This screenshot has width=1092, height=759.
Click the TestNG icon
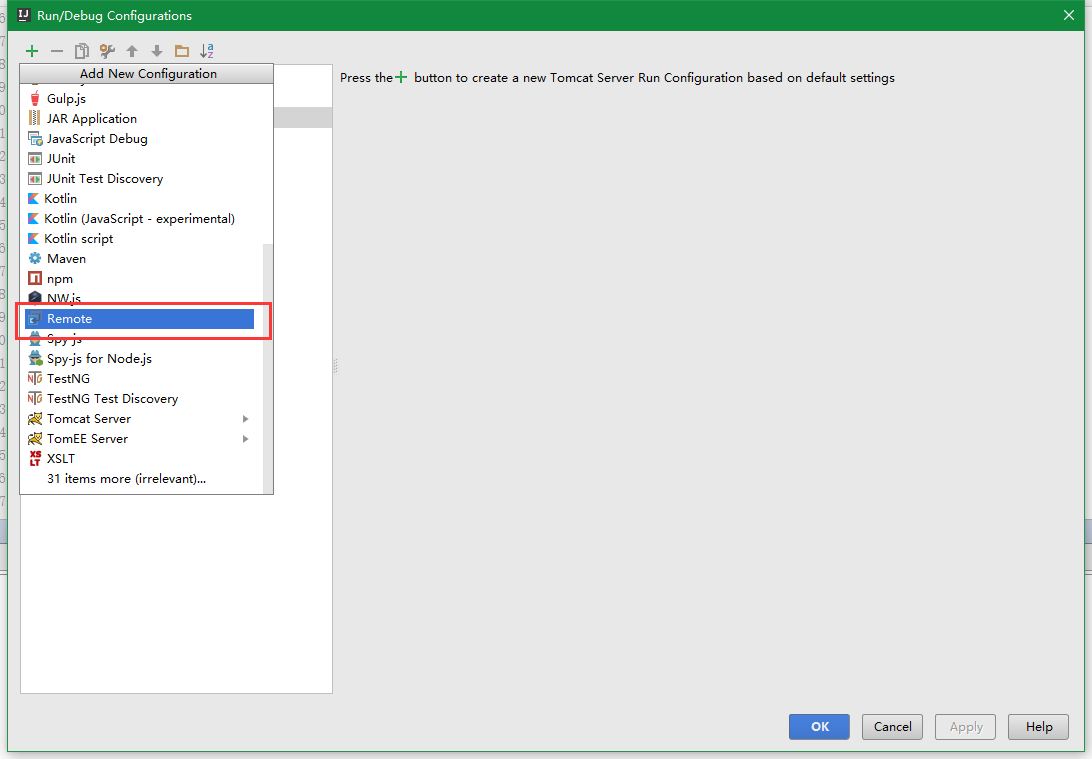click(x=35, y=379)
